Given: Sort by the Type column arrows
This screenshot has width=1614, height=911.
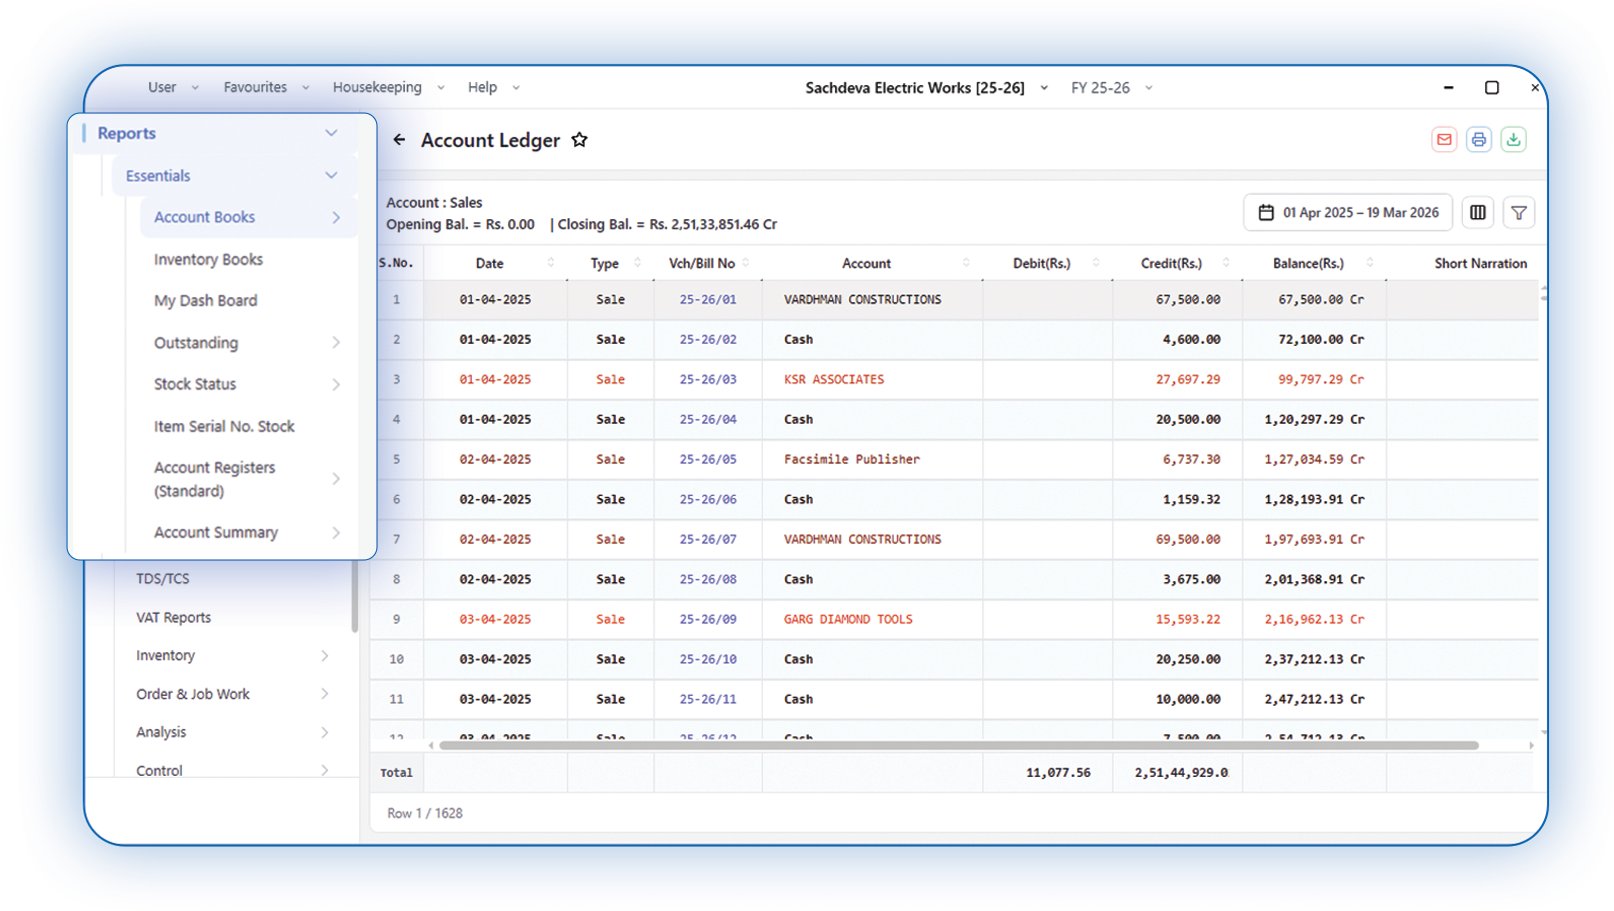Looking at the screenshot, I should (638, 263).
